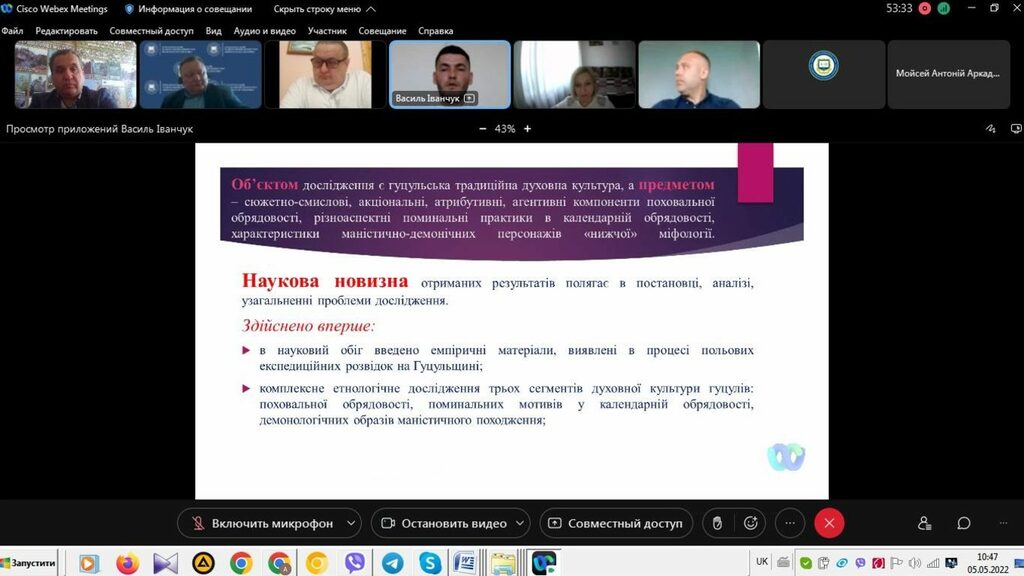The height and width of the screenshot is (576, 1024).
Task: Click the red leave meeting button
Action: [829, 523]
